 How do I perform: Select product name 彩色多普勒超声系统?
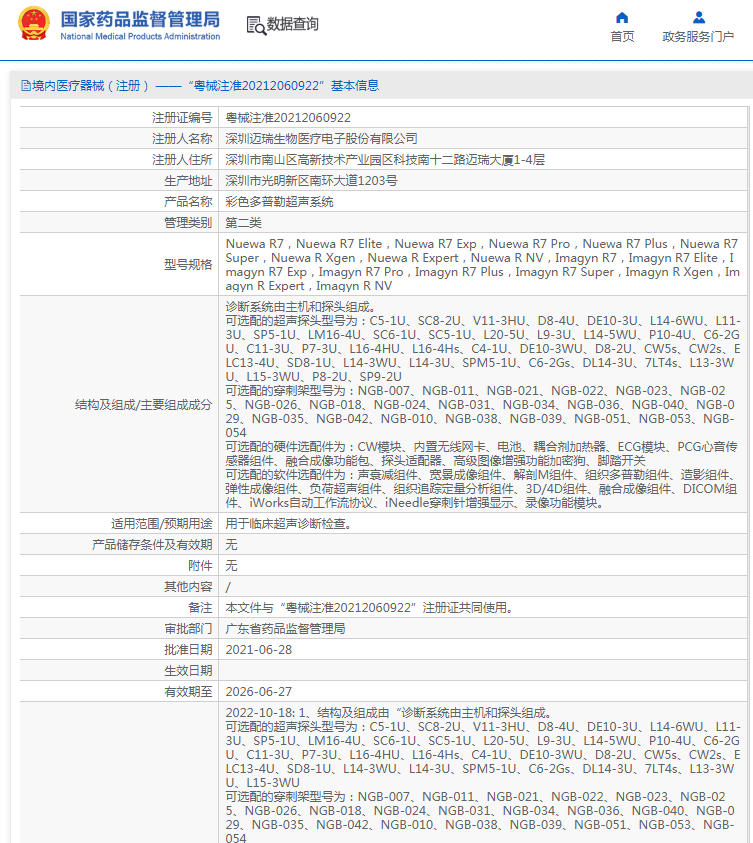[x=279, y=202]
